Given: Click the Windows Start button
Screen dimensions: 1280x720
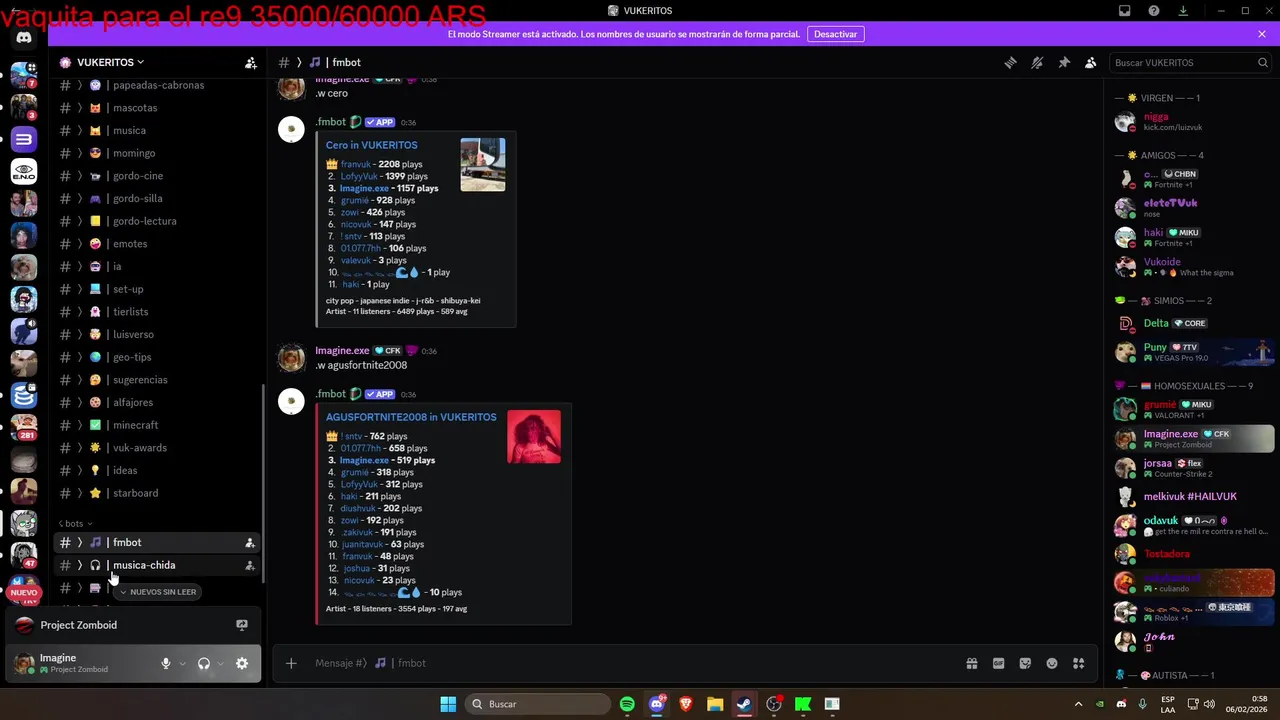Looking at the screenshot, I should pos(448,704).
